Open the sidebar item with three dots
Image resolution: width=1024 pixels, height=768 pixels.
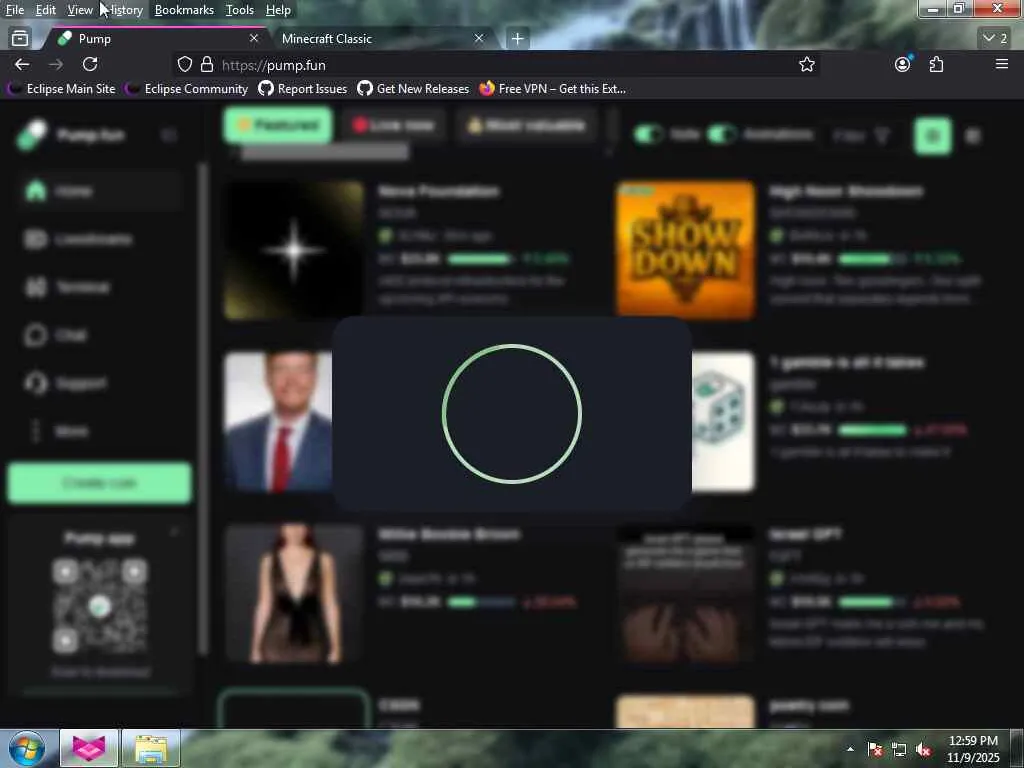[x=99, y=431]
